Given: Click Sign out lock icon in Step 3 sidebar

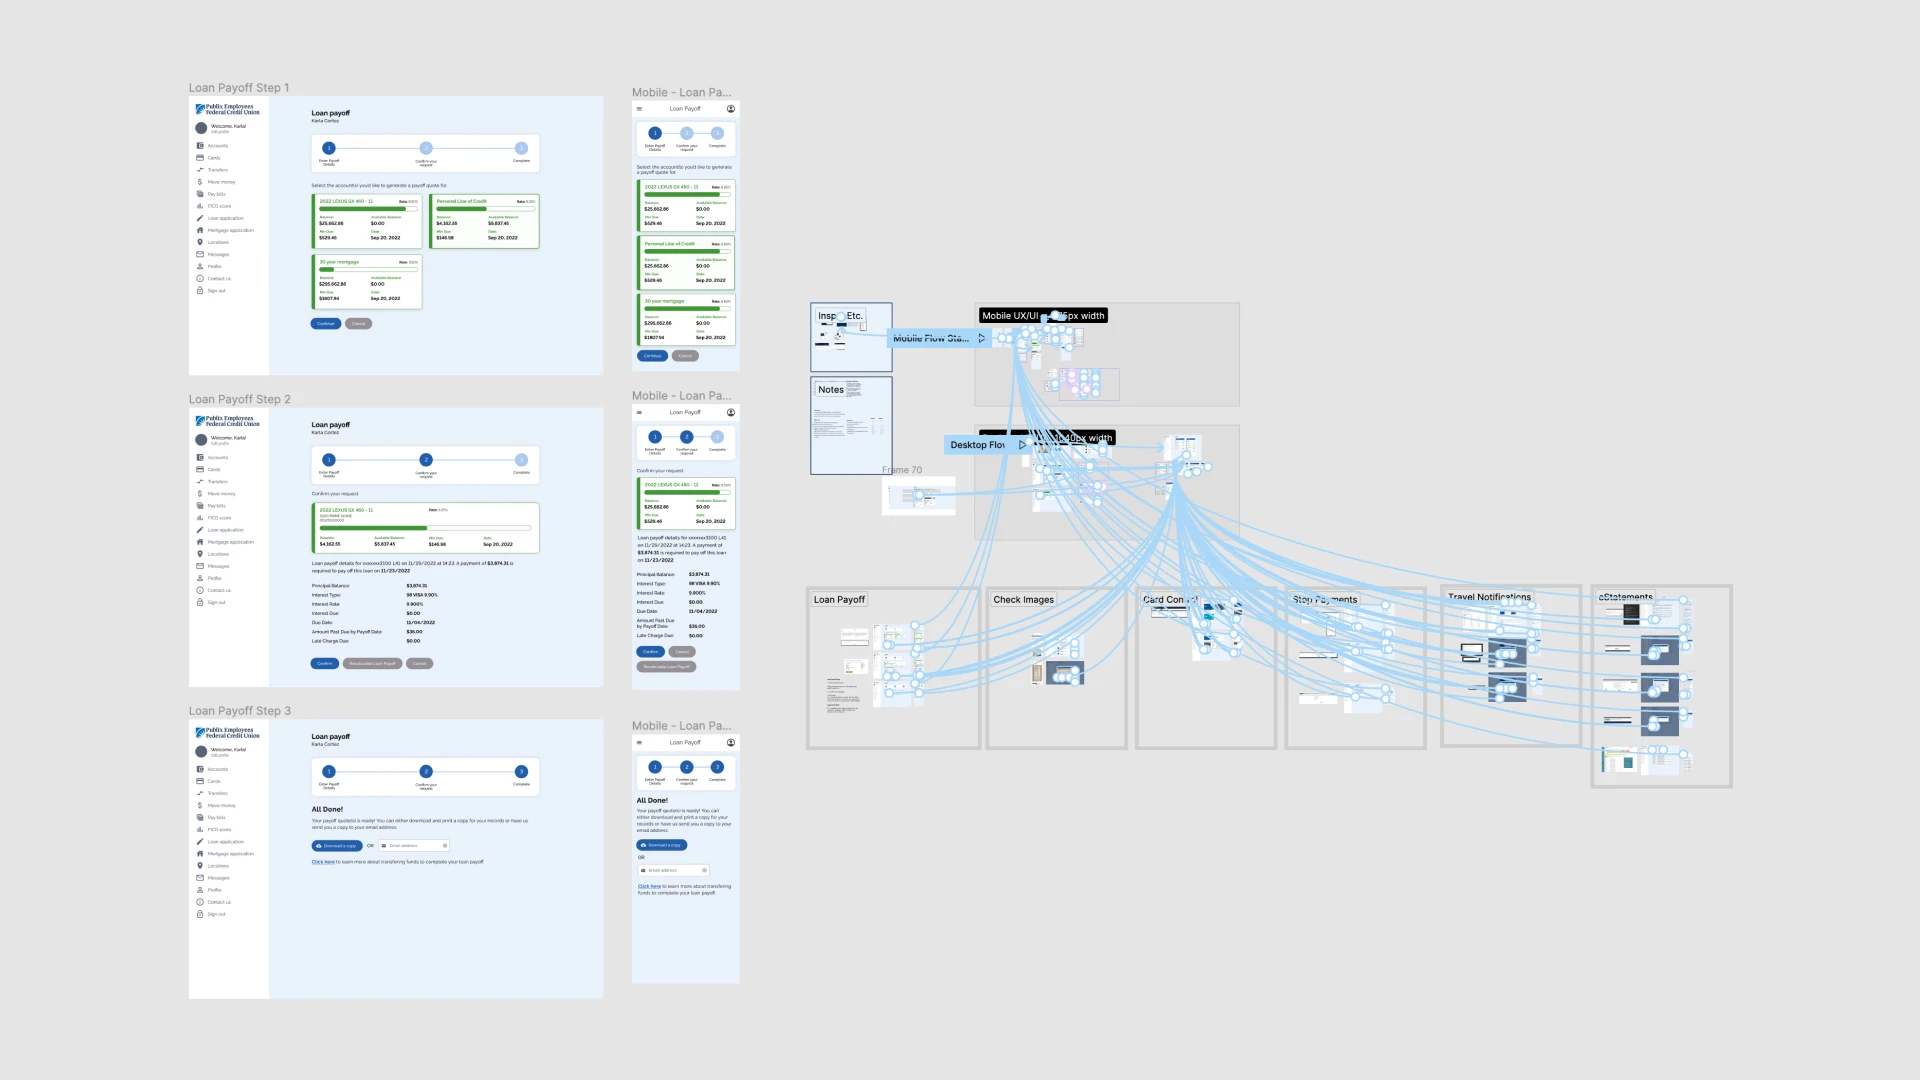Looking at the screenshot, I should (200, 914).
